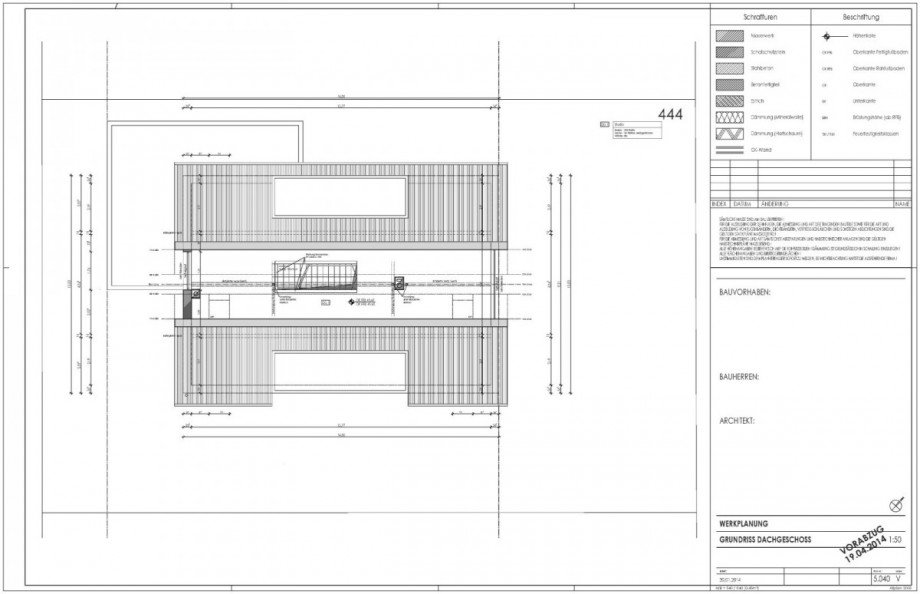Click the "Beschriftung" legend heading
The width and height of the screenshot is (920, 594).
pos(861,18)
